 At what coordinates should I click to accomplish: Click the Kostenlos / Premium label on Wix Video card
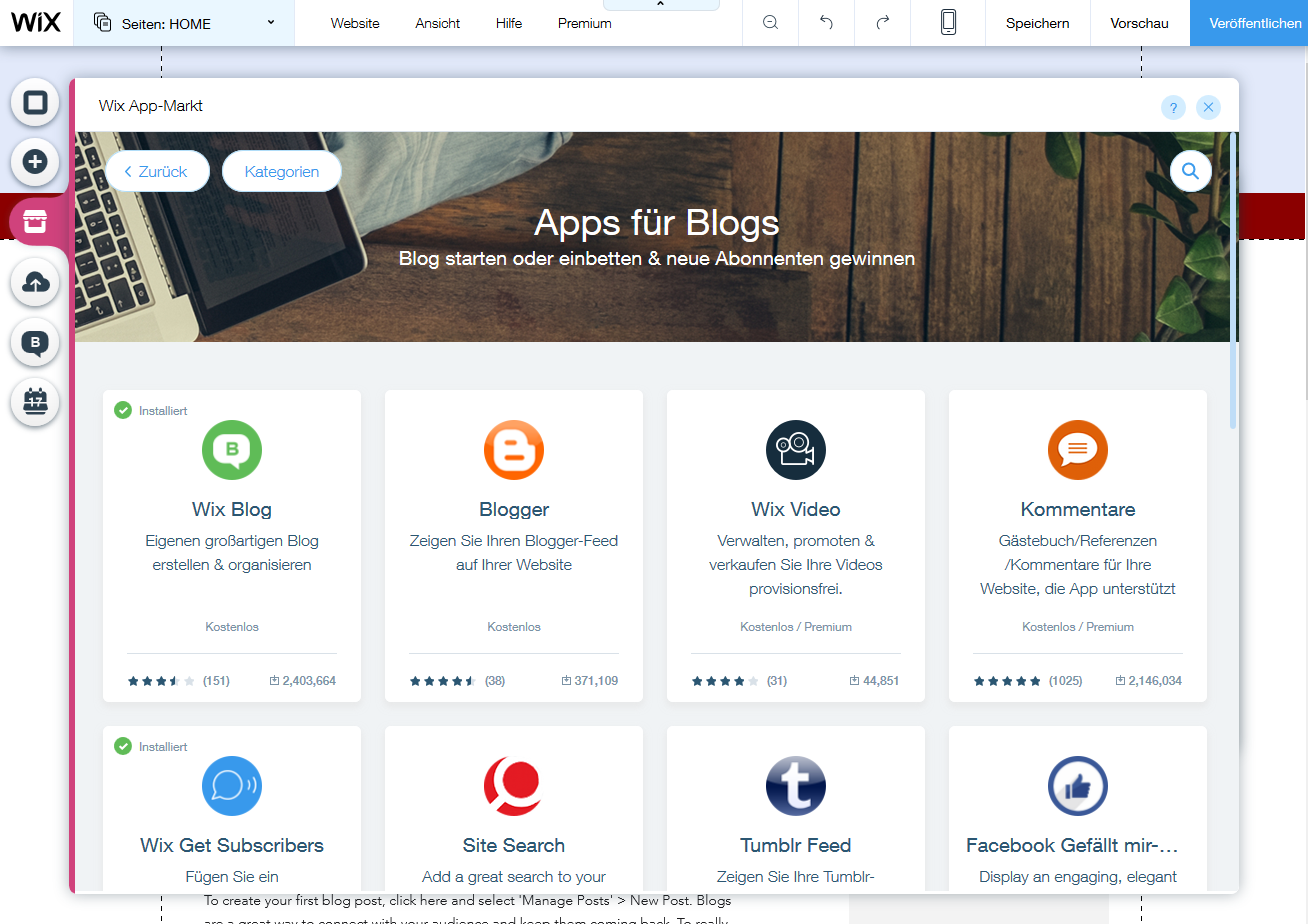pyautogui.click(x=796, y=627)
